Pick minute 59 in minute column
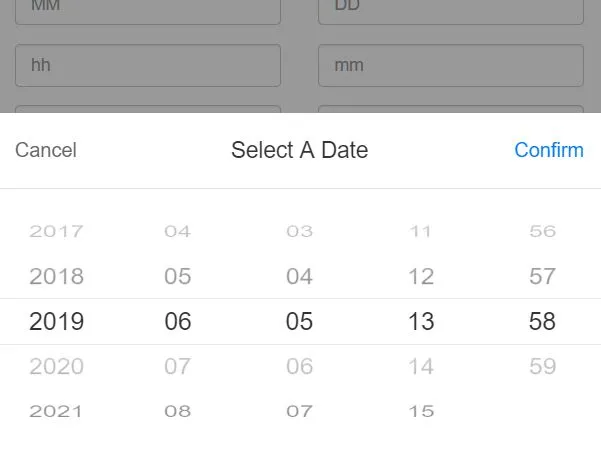Image resolution: width=601 pixels, height=450 pixels. tap(542, 366)
